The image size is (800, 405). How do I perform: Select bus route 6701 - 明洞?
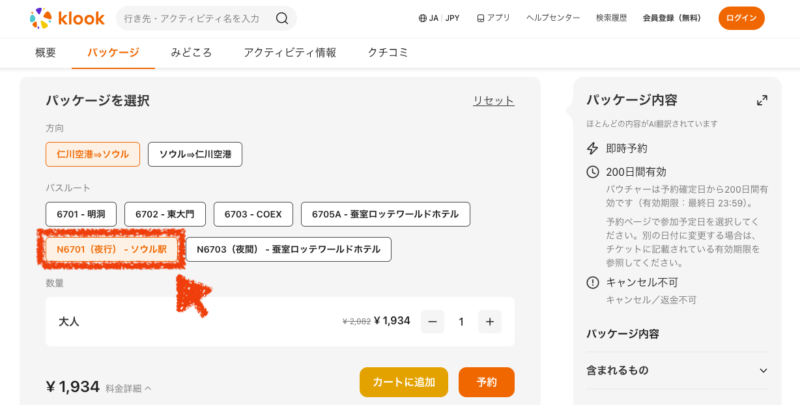click(x=81, y=214)
